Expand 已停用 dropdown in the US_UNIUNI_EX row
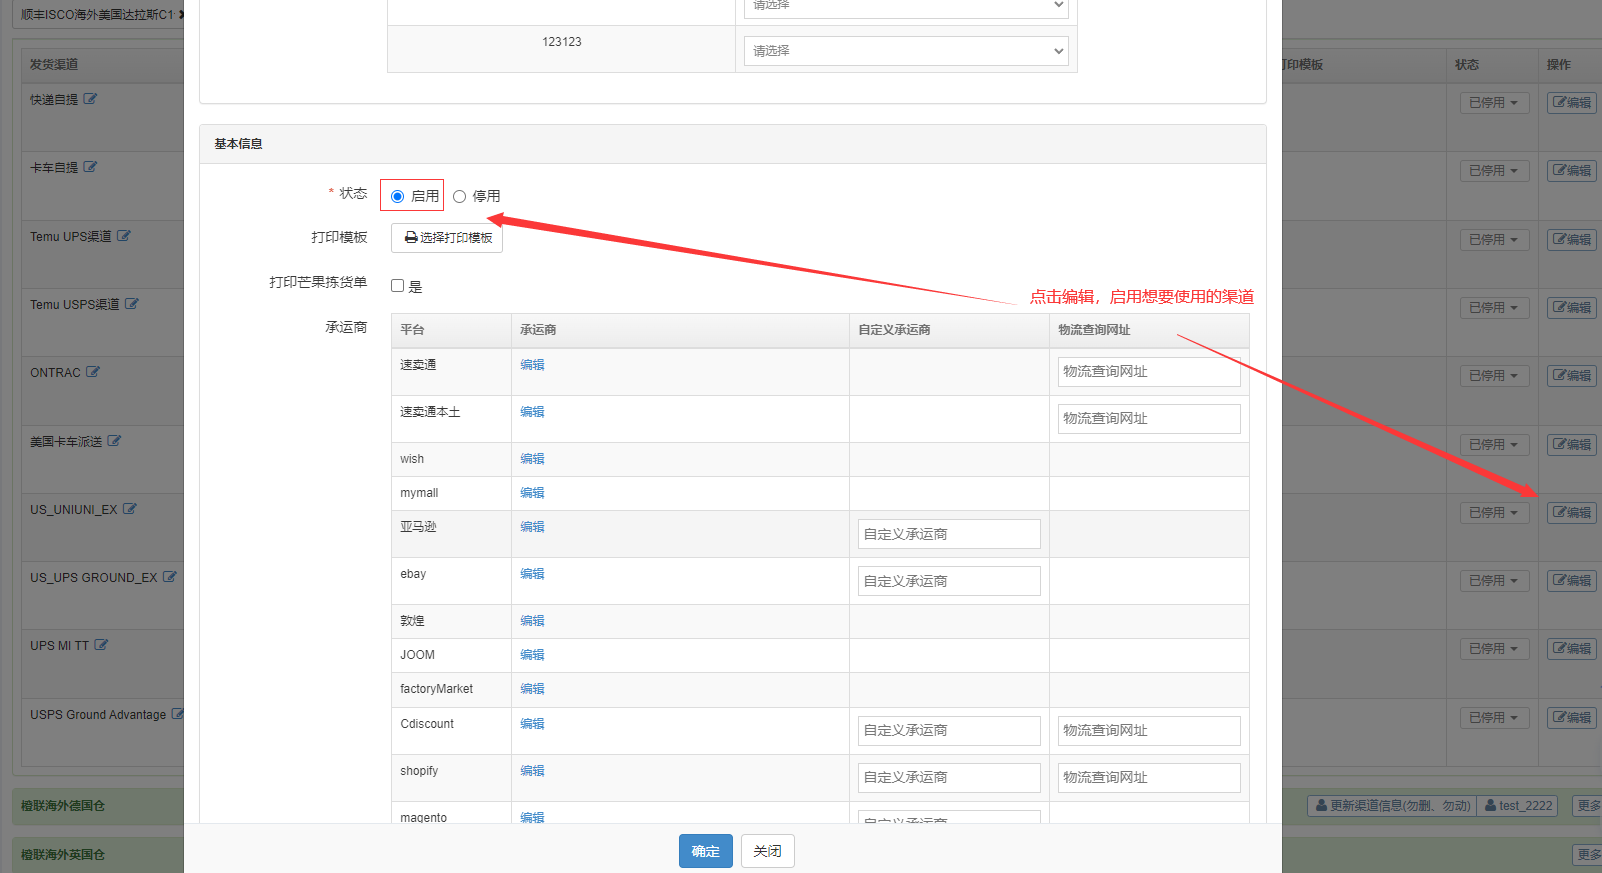Screen dimensions: 1602x873 coord(1493,513)
